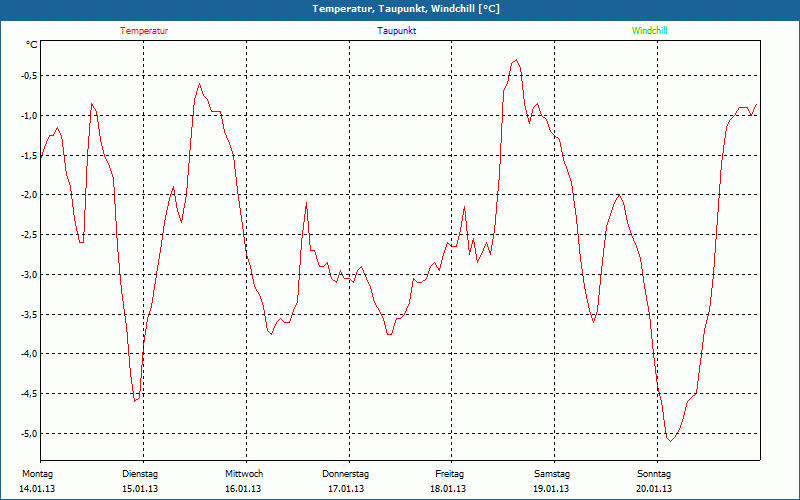Click the -5,0 y-axis value

click(x=29, y=433)
